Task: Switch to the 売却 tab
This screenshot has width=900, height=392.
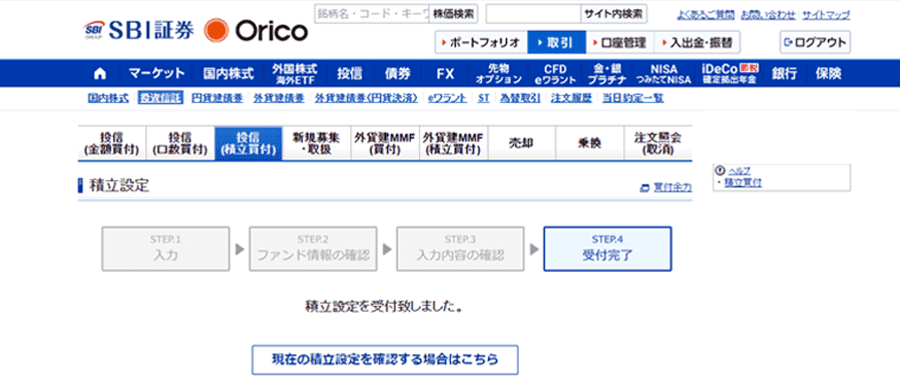Action: click(521, 144)
